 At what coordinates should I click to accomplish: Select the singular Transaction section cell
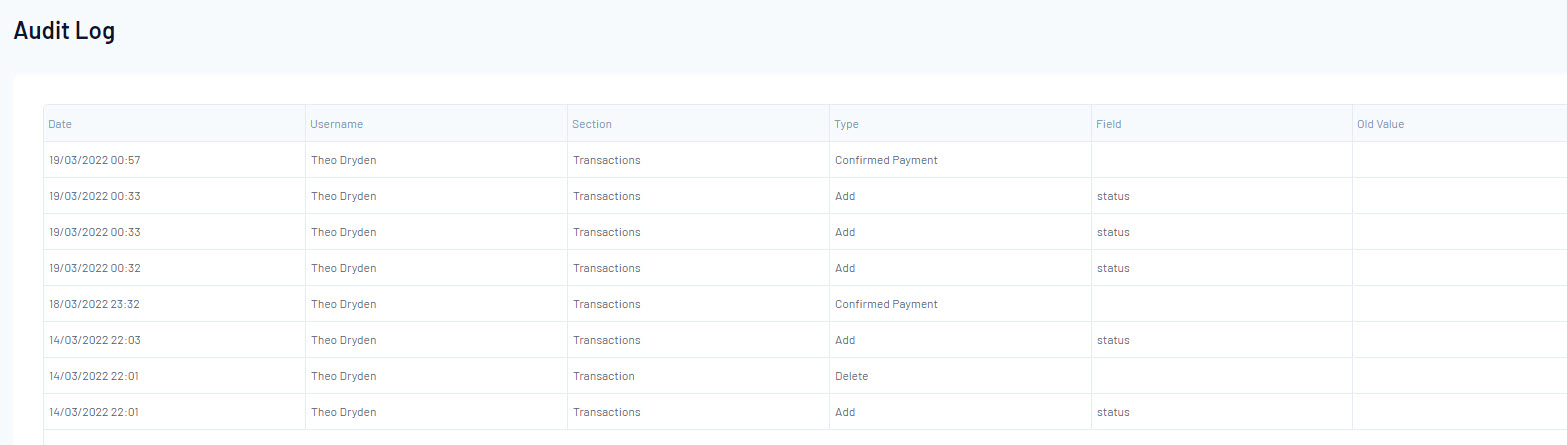pyautogui.click(x=698, y=376)
